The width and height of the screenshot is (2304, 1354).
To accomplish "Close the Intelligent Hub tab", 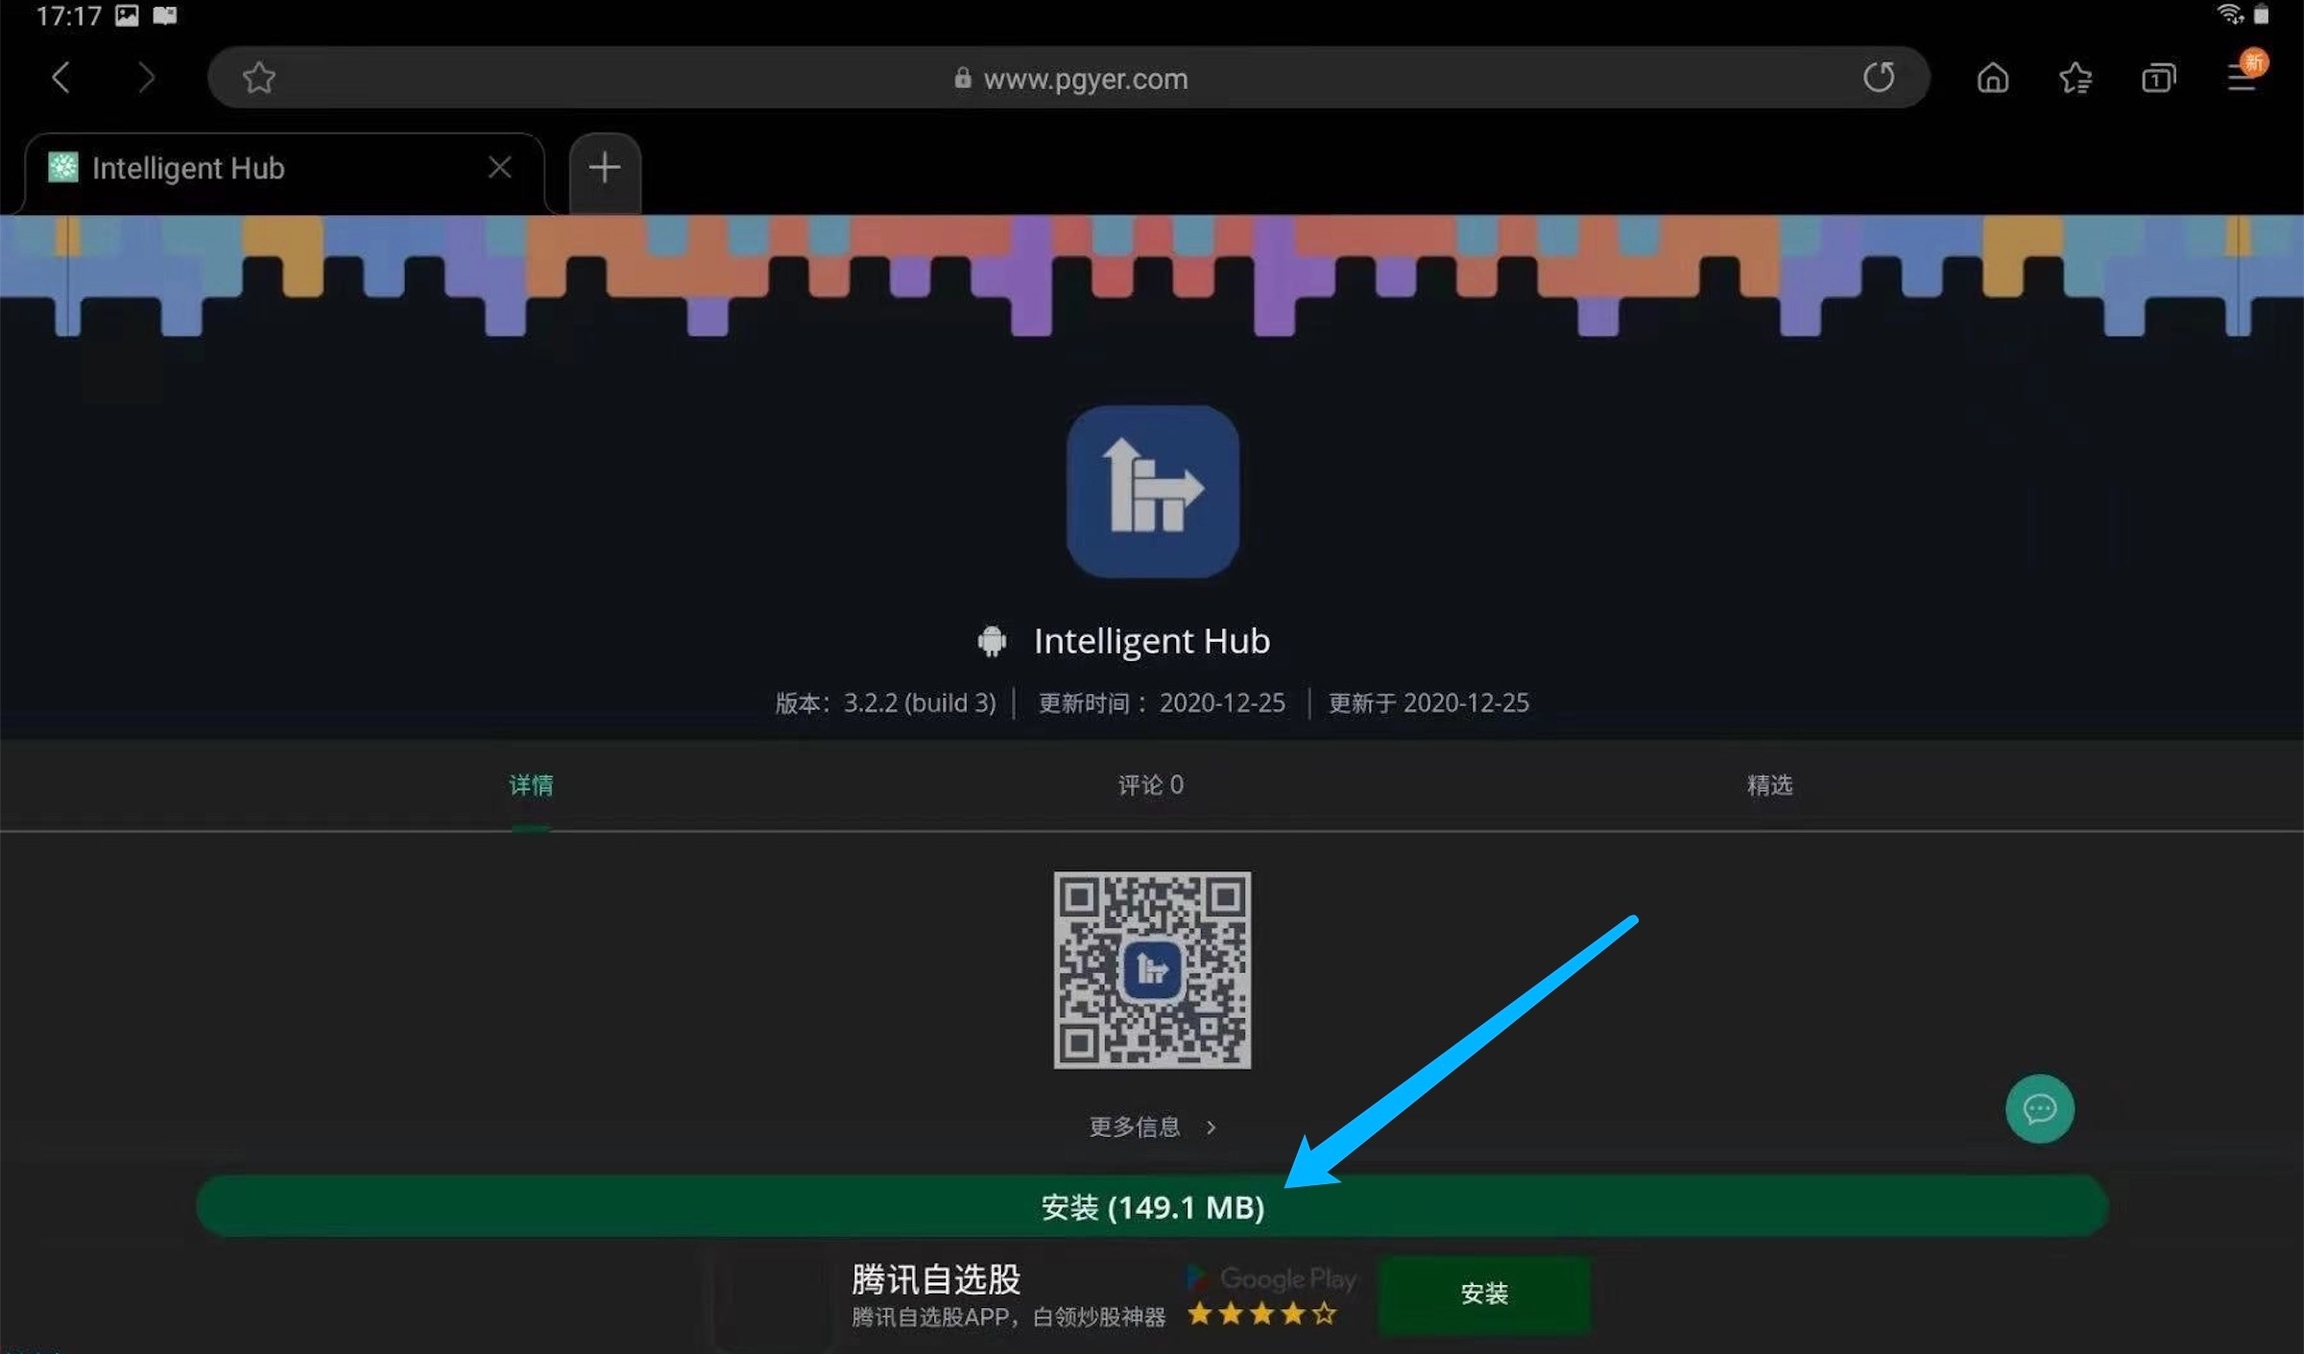I will 500,167.
